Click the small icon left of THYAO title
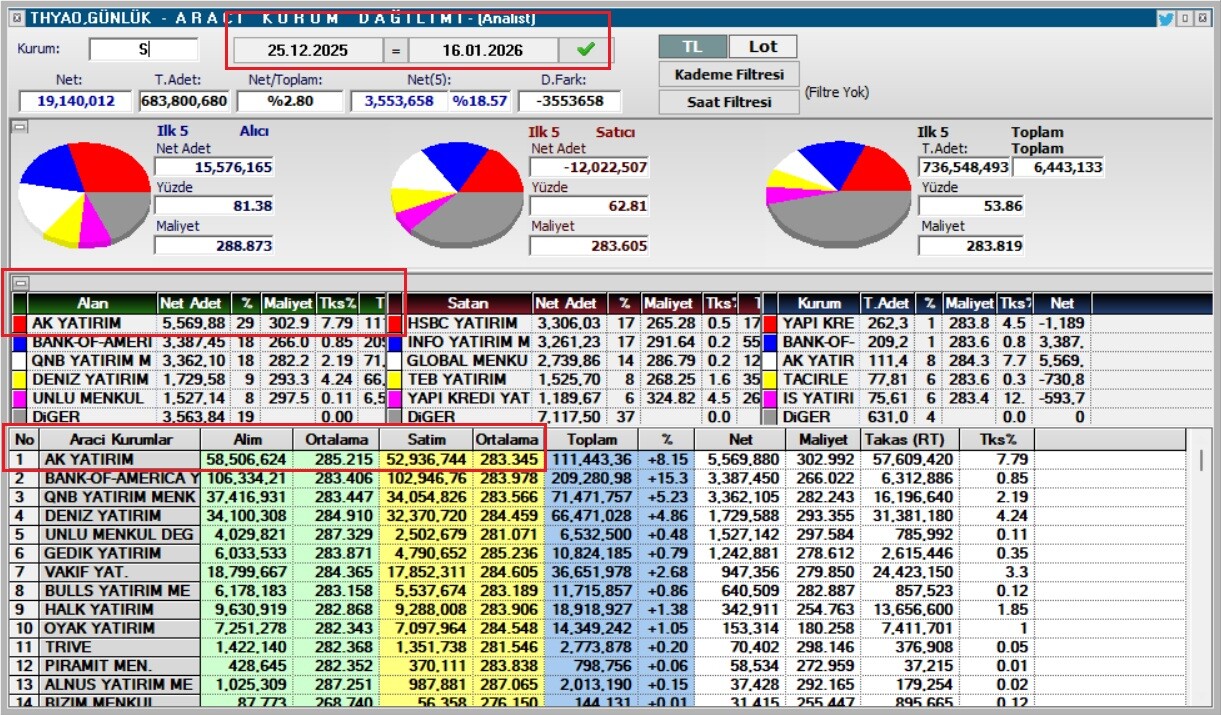 (15, 18)
